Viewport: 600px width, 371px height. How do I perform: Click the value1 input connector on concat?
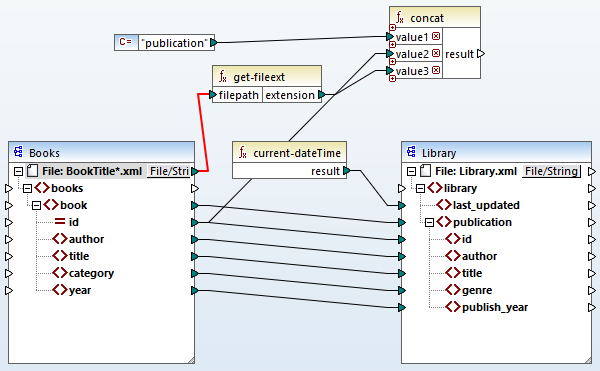[390, 37]
